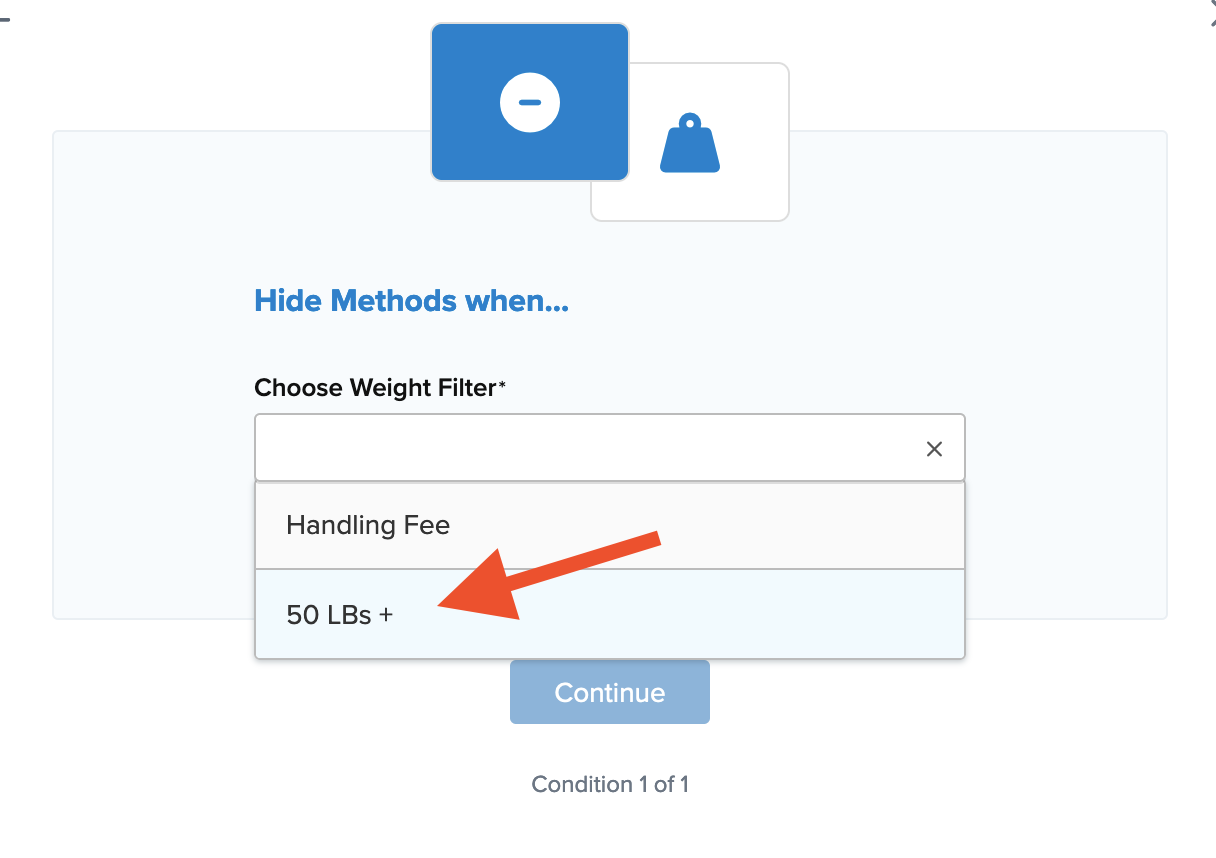
Task: Click the 50 LBs + text label
Action: pos(340,614)
